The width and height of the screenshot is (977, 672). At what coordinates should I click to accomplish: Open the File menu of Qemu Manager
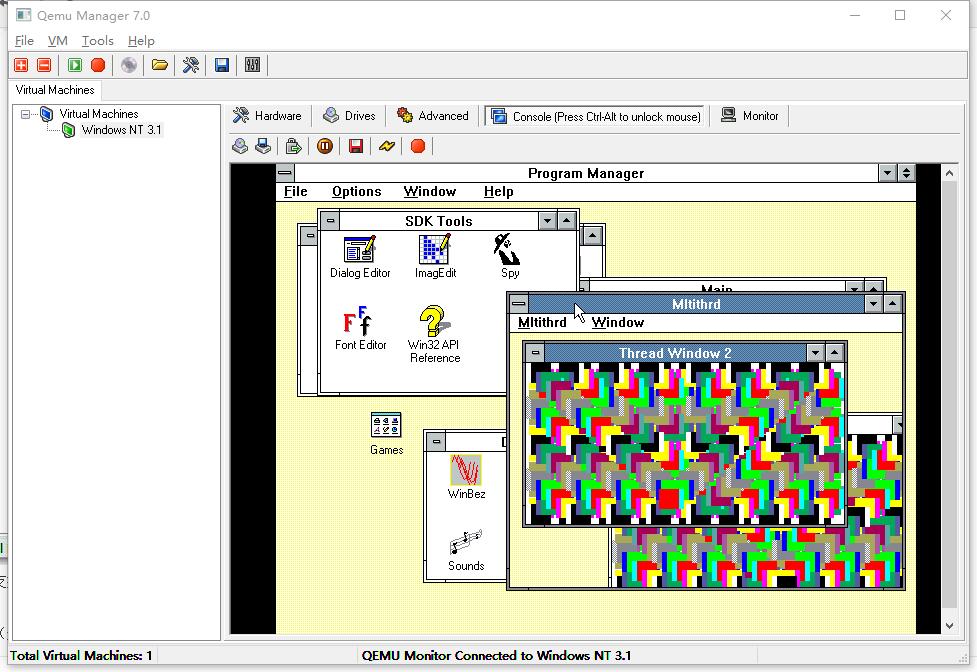24,40
